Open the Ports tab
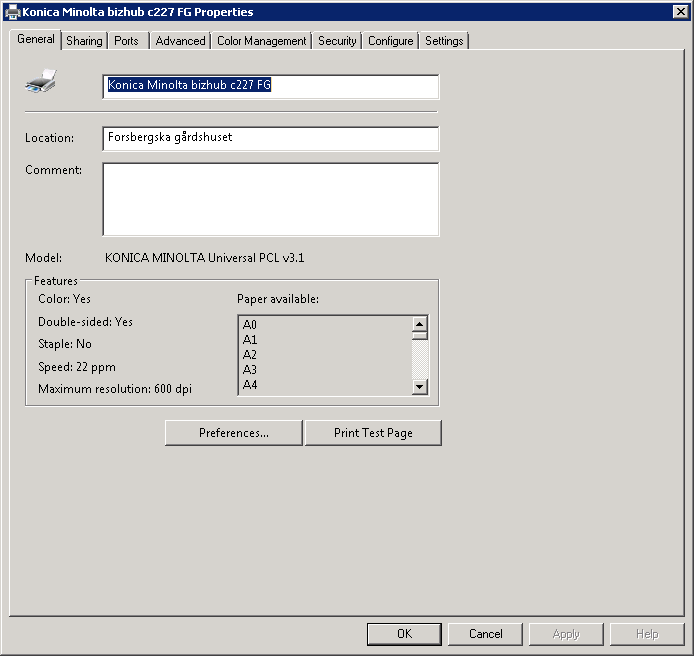 coord(127,41)
